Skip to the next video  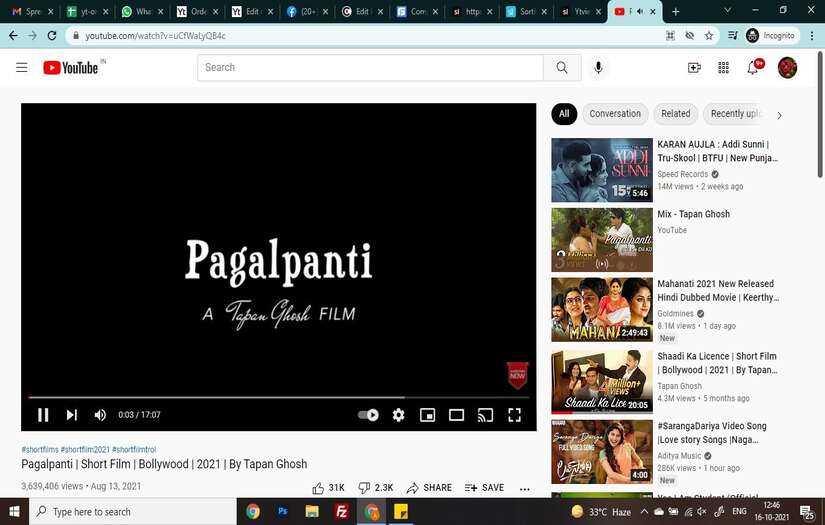[x=72, y=415]
